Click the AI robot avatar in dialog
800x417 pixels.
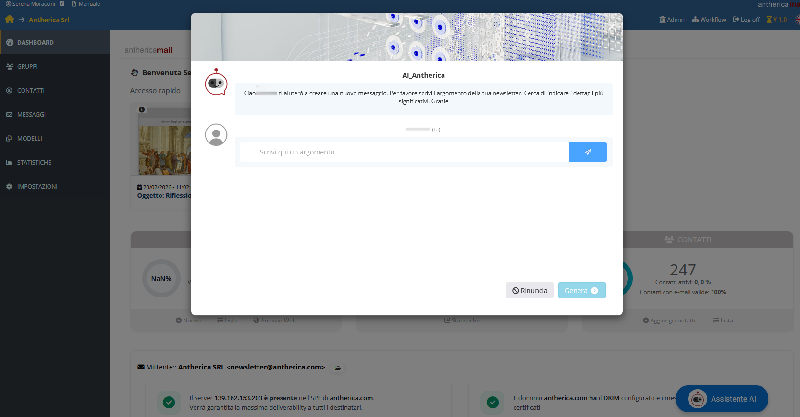(x=216, y=83)
